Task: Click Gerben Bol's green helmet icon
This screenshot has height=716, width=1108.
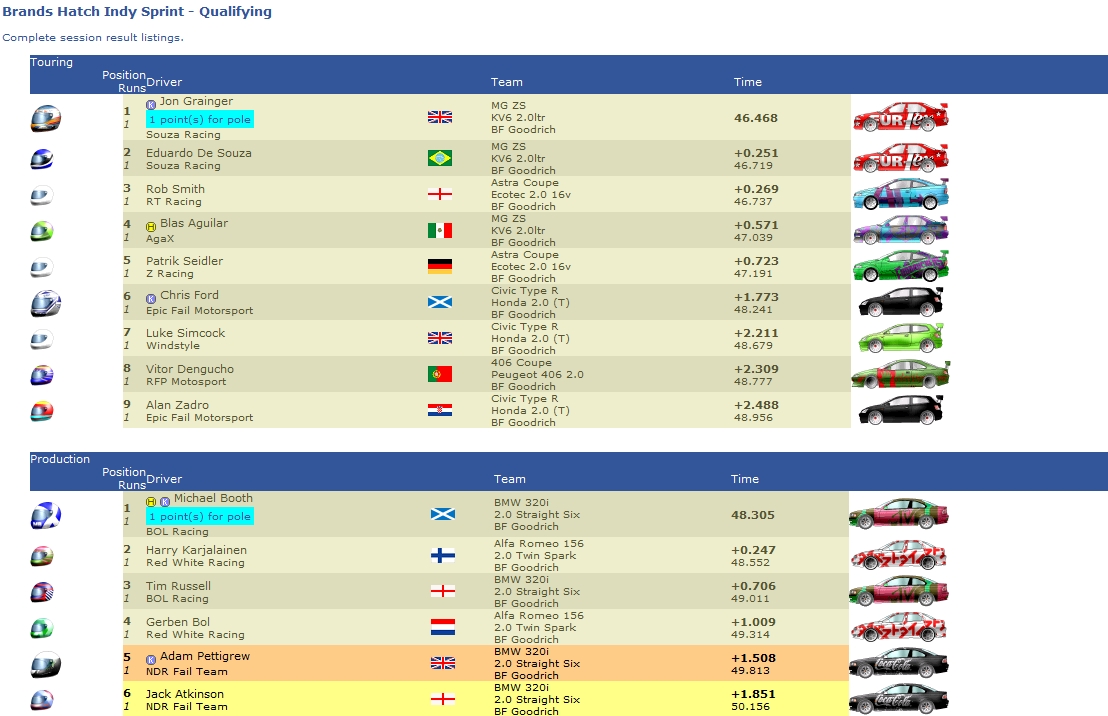Action: coord(42,628)
